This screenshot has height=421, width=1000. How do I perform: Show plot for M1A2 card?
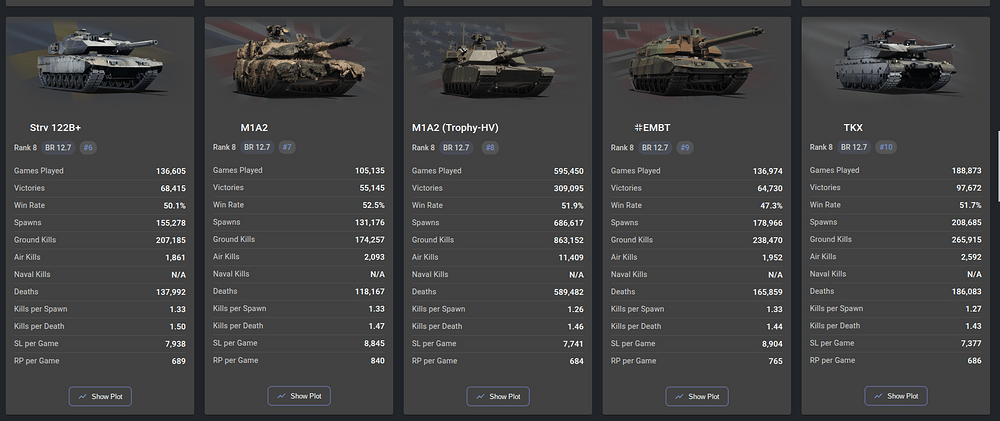[299, 396]
